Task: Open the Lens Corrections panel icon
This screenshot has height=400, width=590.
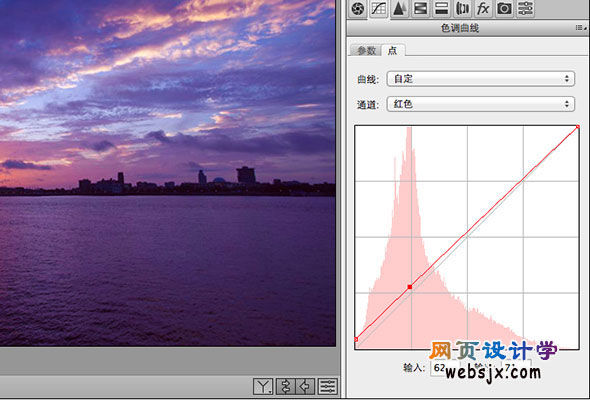Action: pyautogui.click(x=462, y=9)
